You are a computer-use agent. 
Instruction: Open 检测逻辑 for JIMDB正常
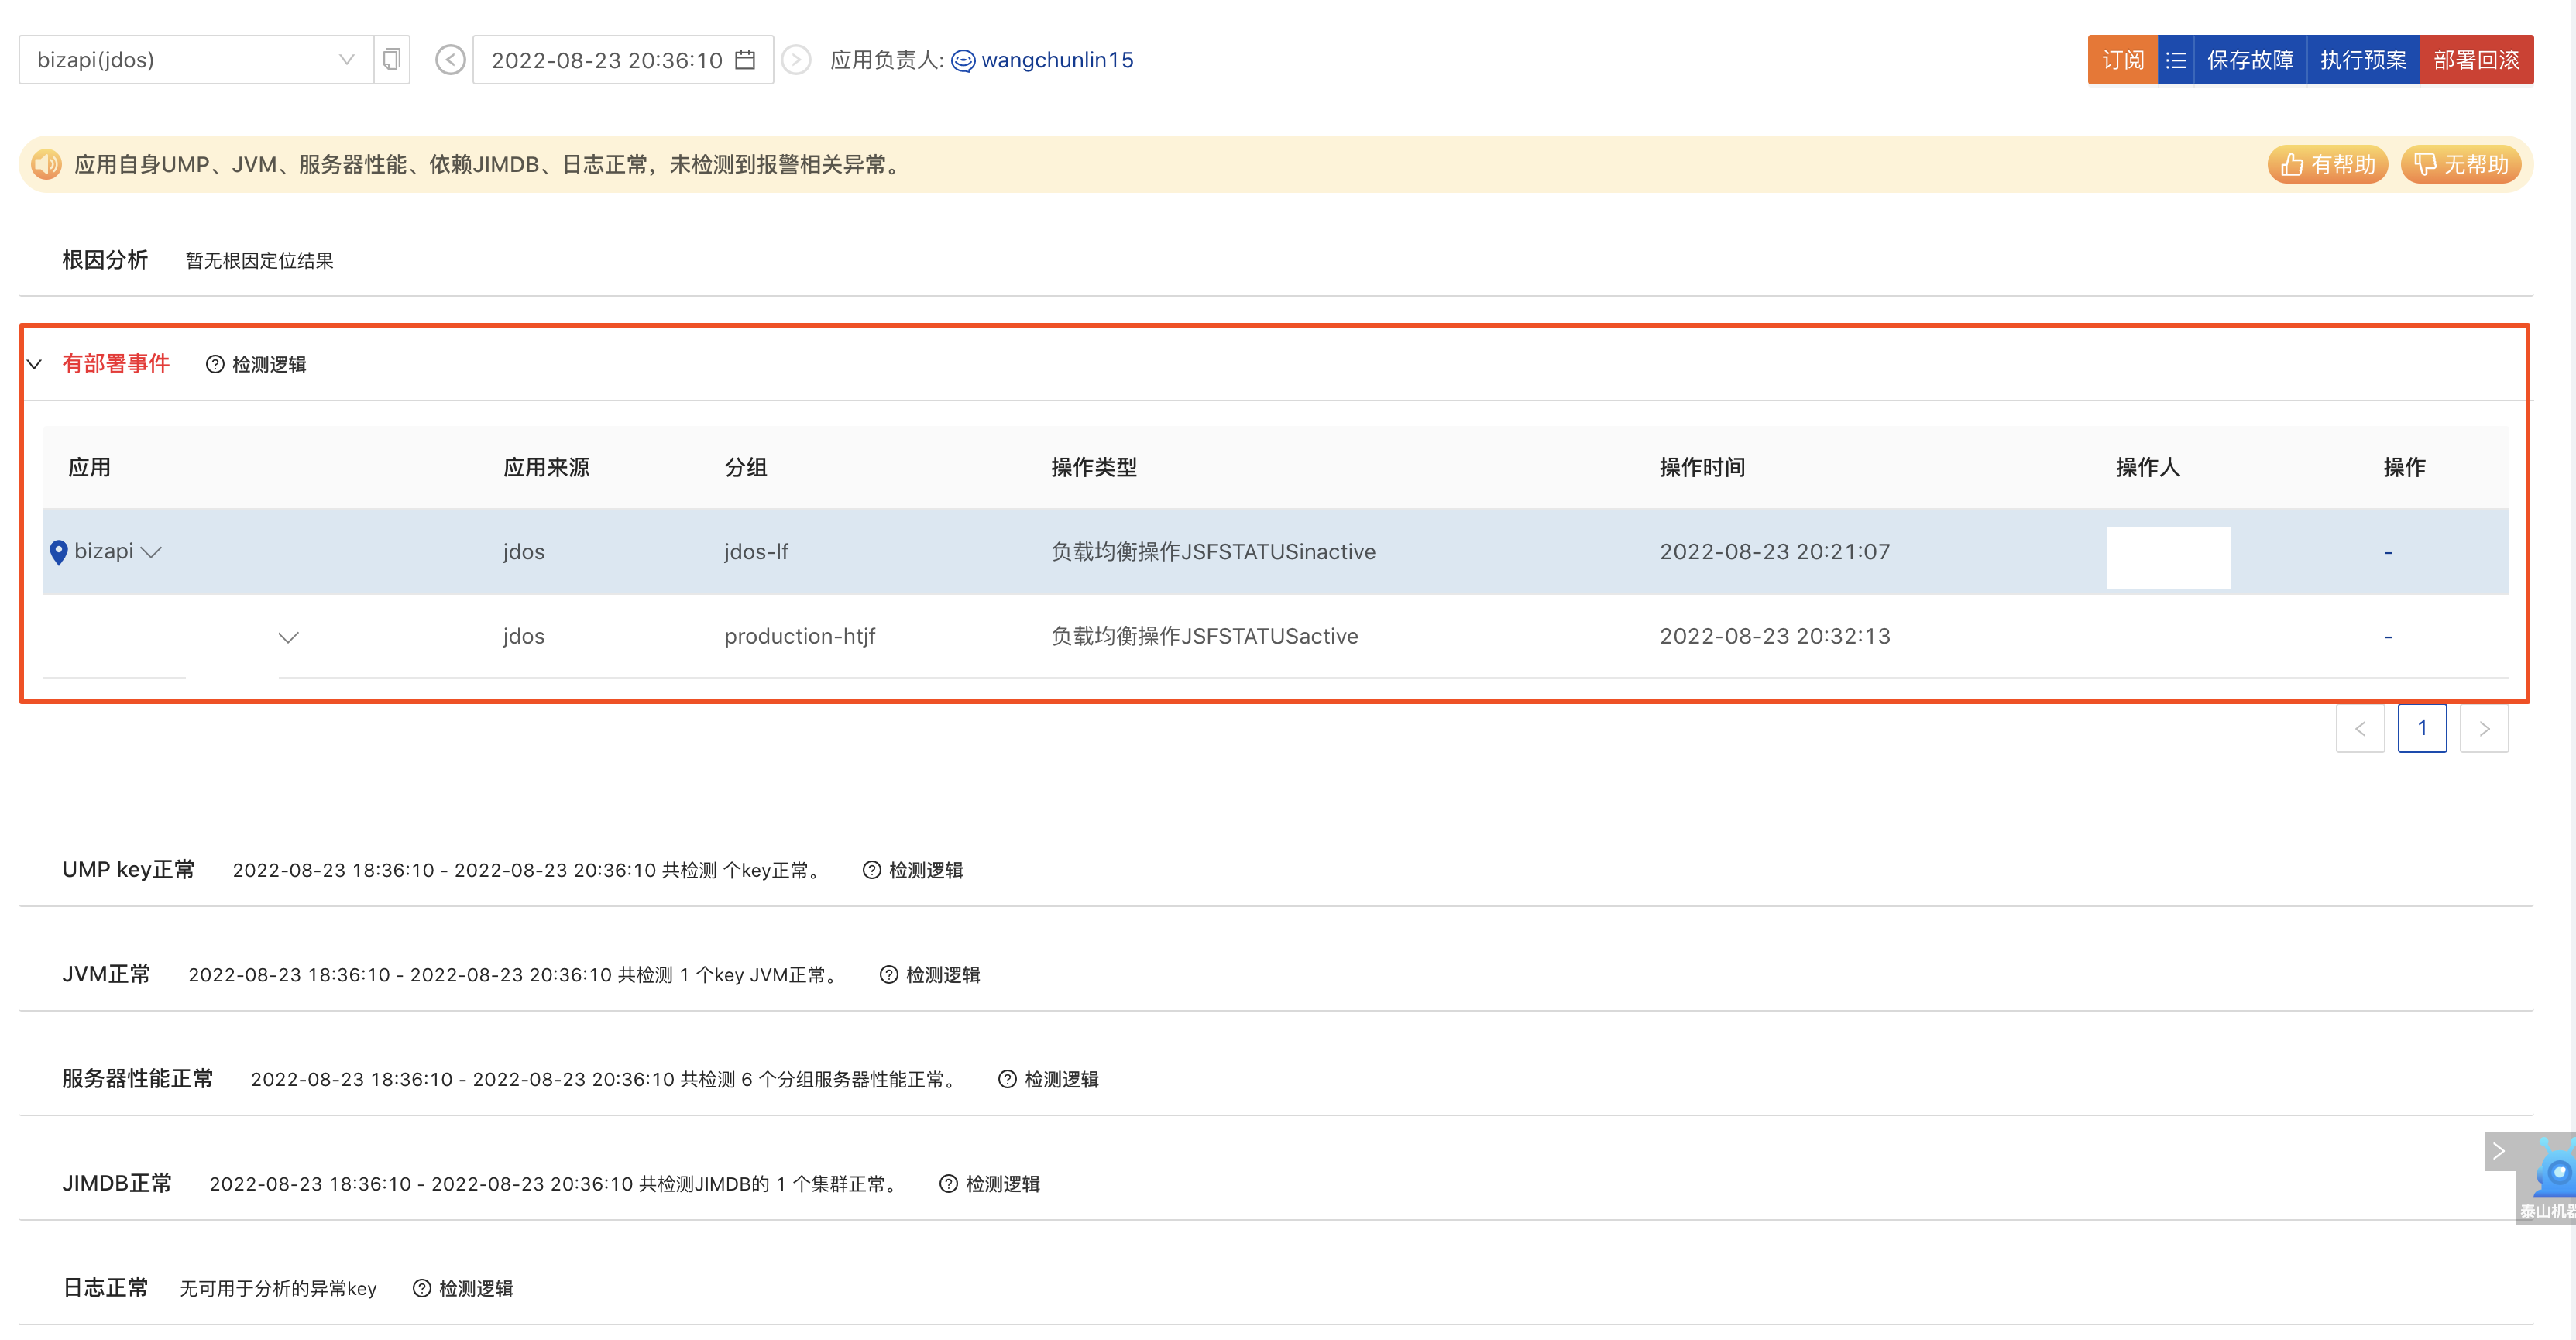(x=990, y=1184)
